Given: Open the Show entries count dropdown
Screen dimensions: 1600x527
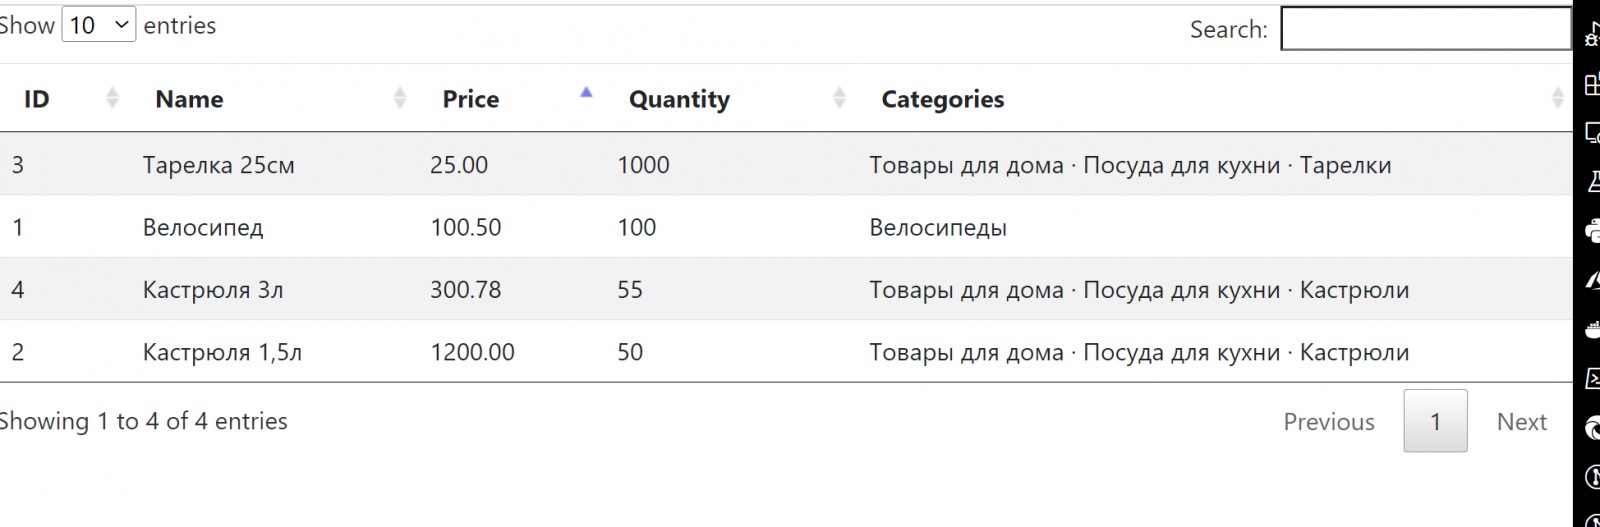Looking at the screenshot, I should coord(98,25).
